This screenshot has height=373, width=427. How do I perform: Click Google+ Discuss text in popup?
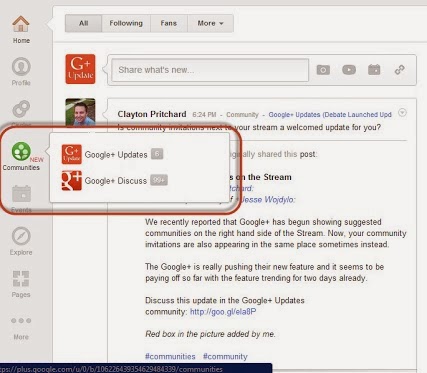coord(115,181)
